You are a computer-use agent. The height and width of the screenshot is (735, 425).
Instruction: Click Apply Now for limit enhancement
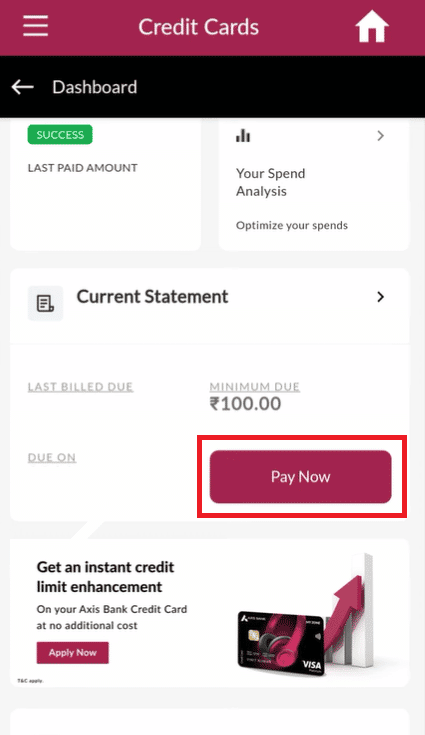(x=73, y=652)
